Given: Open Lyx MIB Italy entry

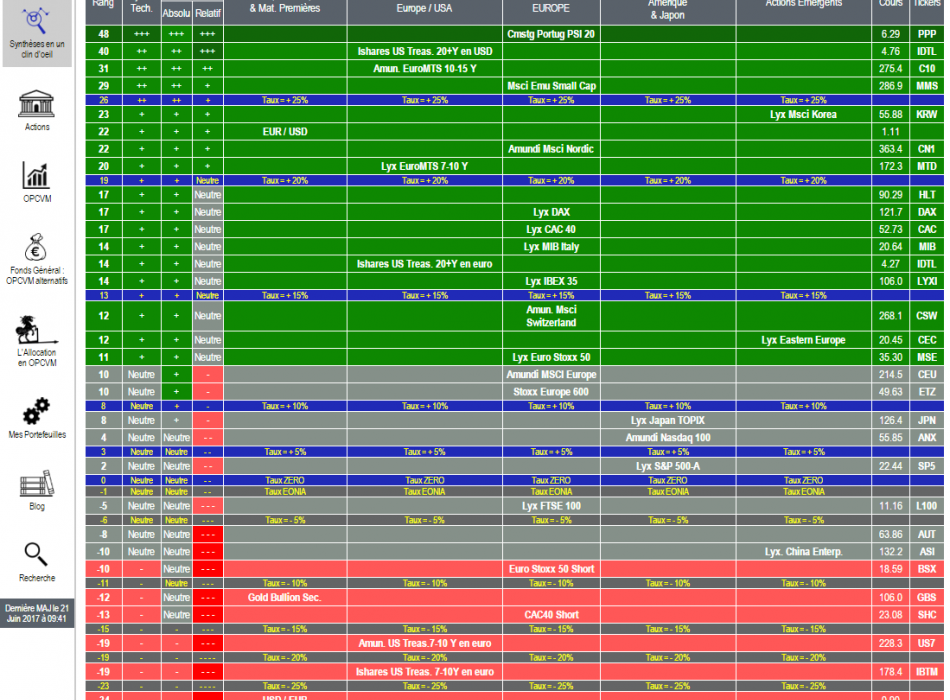Looking at the screenshot, I should (x=551, y=247).
